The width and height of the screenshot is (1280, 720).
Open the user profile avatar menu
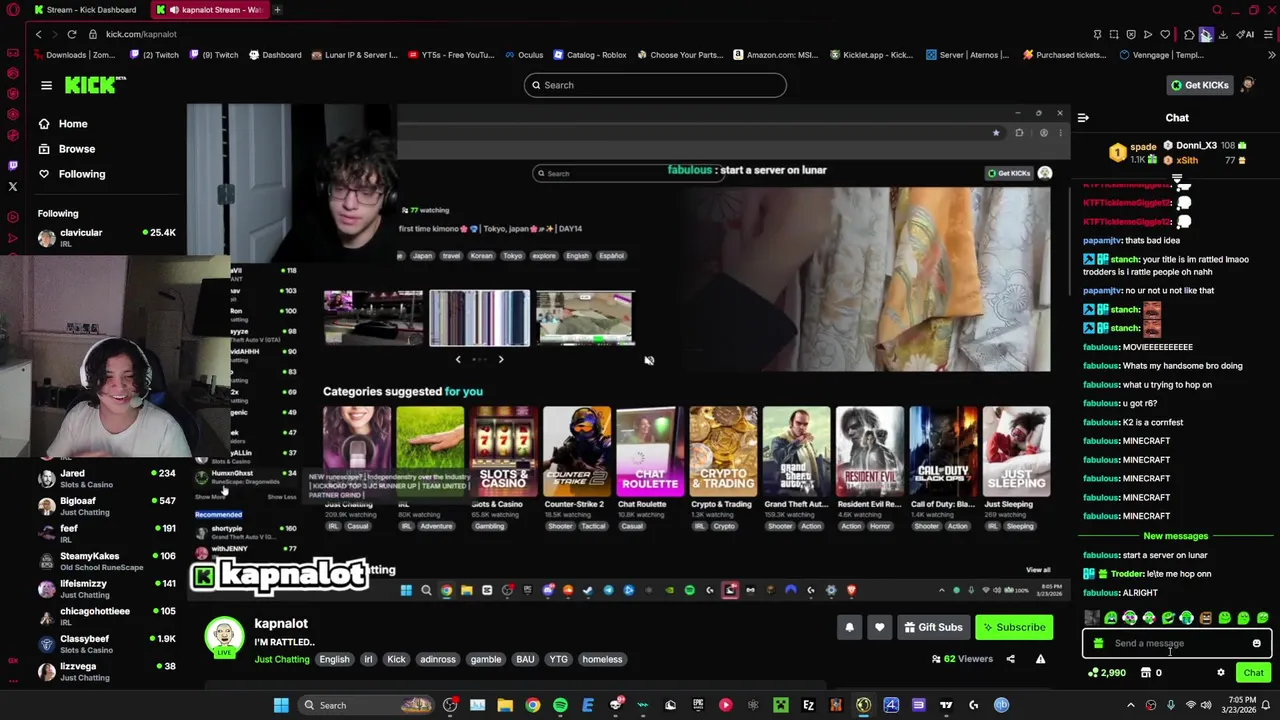tap(1248, 85)
